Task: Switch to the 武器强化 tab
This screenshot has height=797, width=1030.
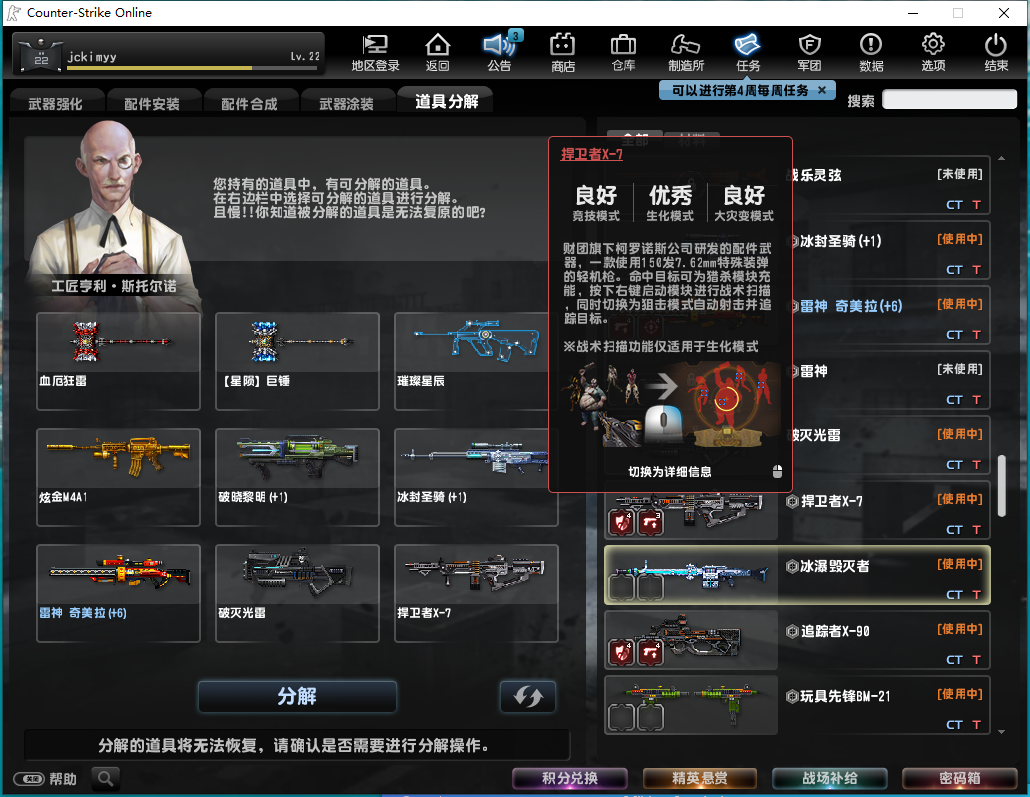Action: 56,104
